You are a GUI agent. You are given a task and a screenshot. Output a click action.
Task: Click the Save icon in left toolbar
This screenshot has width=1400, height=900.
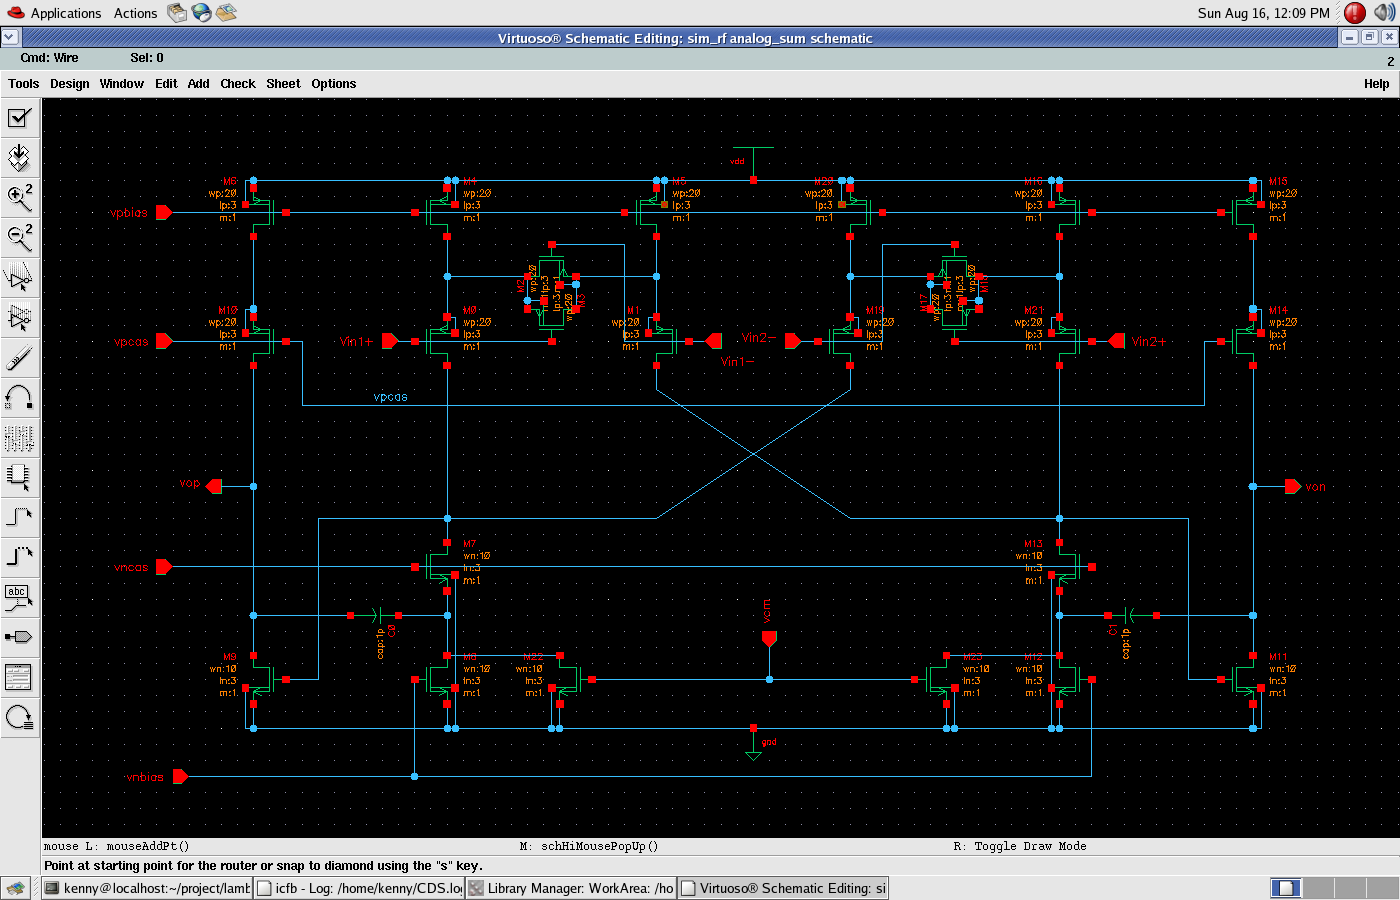click(x=19, y=157)
